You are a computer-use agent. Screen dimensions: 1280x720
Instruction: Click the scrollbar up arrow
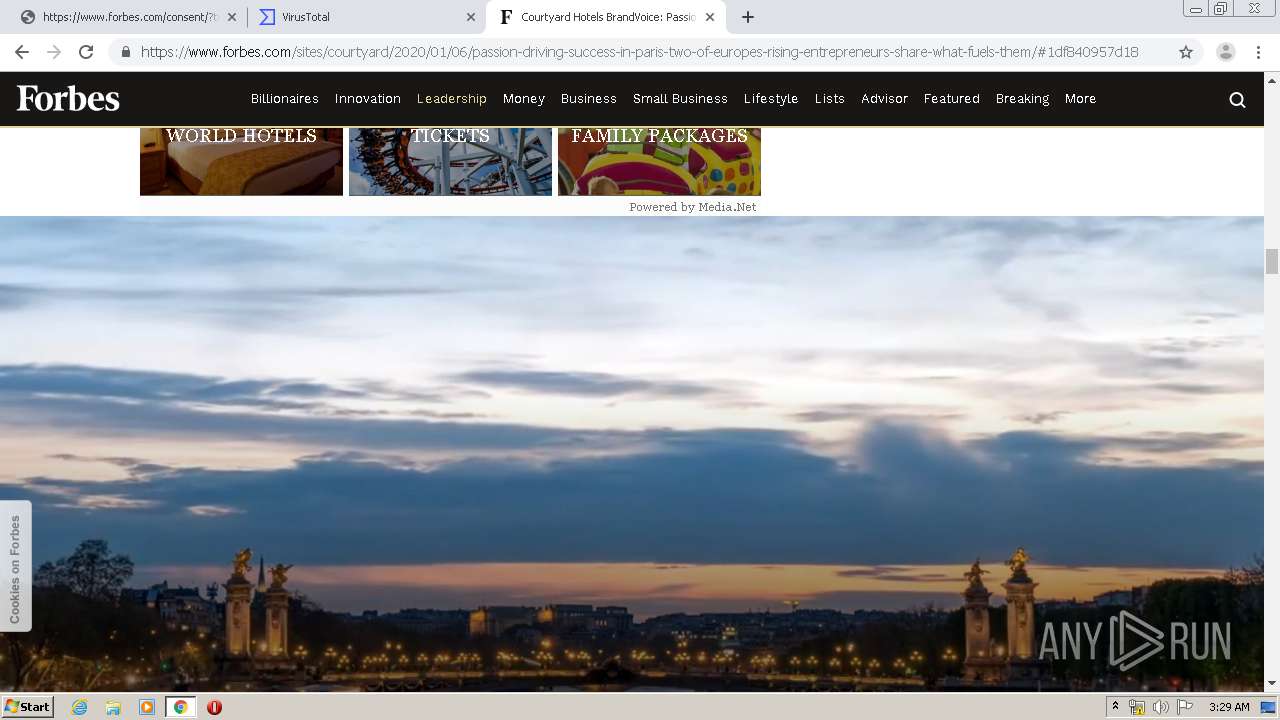click(x=1272, y=79)
